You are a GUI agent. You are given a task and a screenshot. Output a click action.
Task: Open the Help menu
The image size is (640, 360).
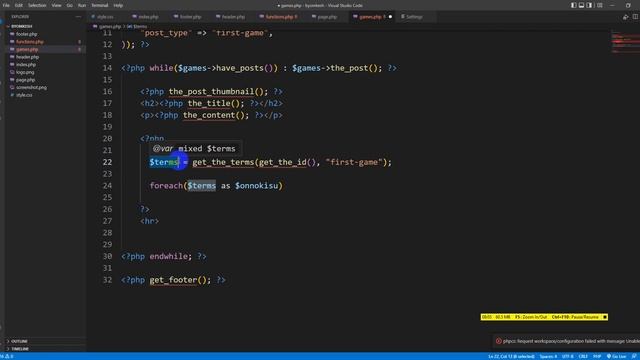point(118,5)
